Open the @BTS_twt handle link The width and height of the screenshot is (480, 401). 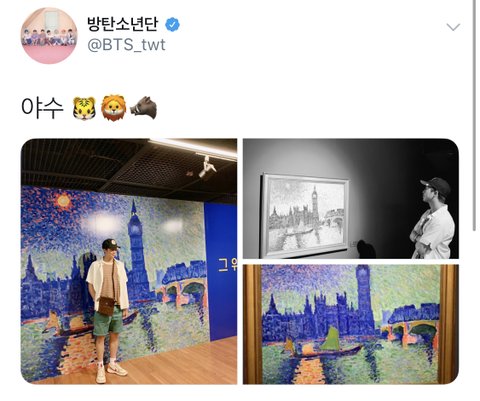(x=126, y=45)
